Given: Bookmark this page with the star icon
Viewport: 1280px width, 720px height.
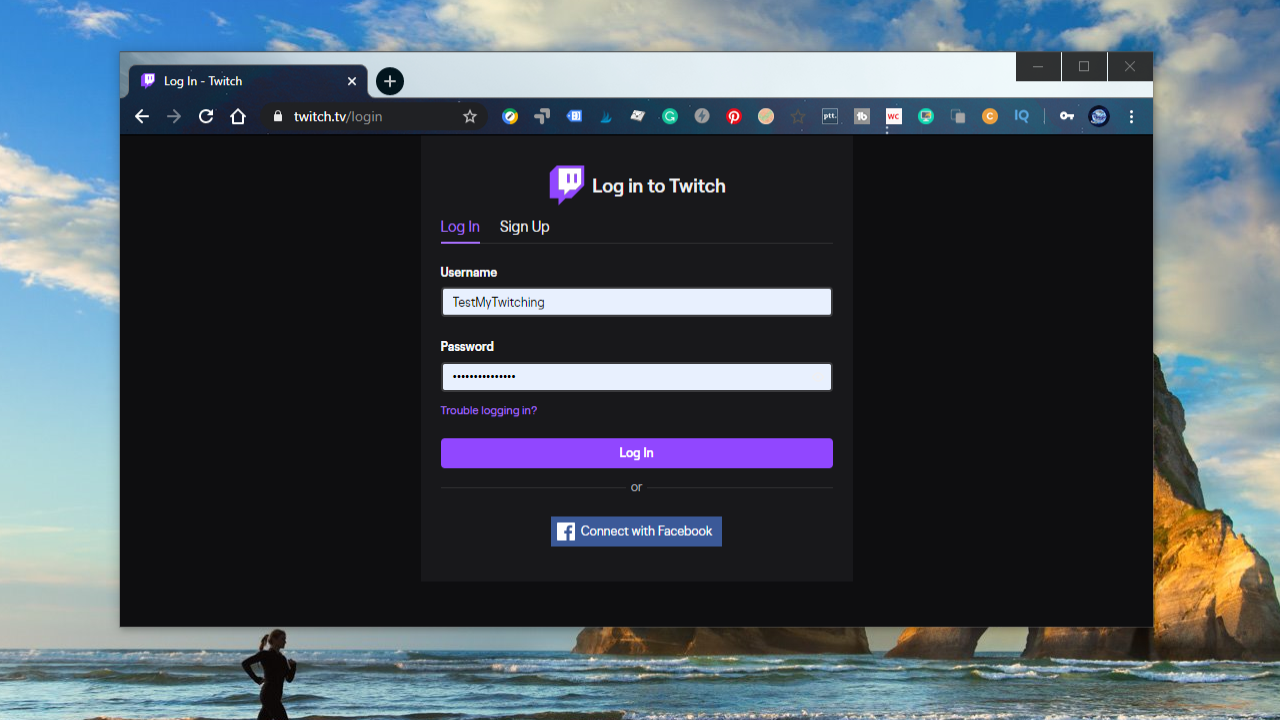Looking at the screenshot, I should pyautogui.click(x=470, y=116).
